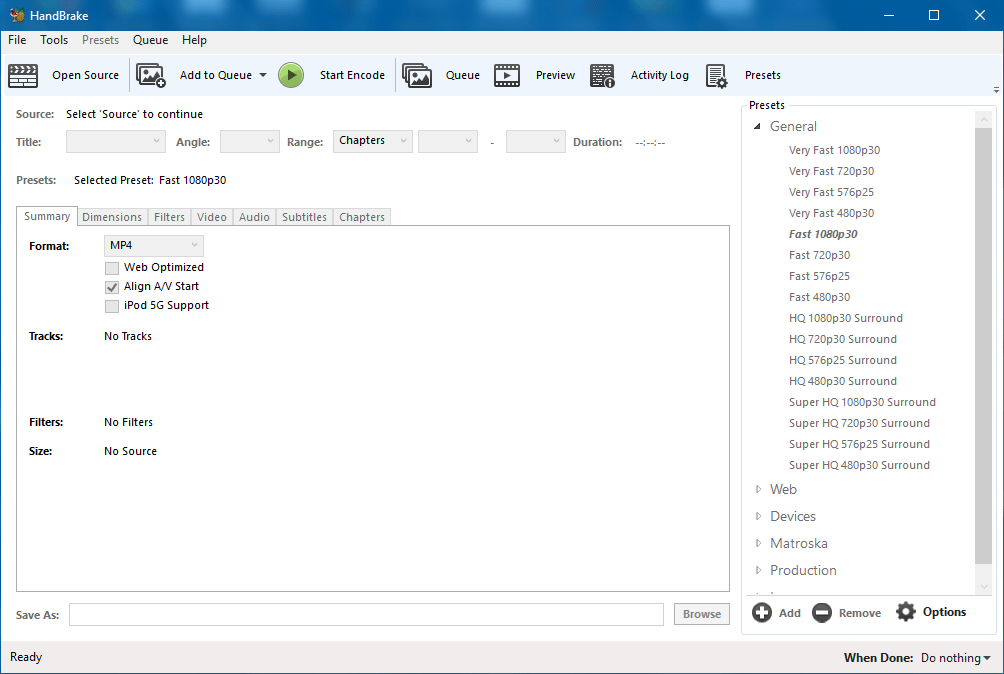
Task: Select the Fast 480p30 preset
Action: 820,297
